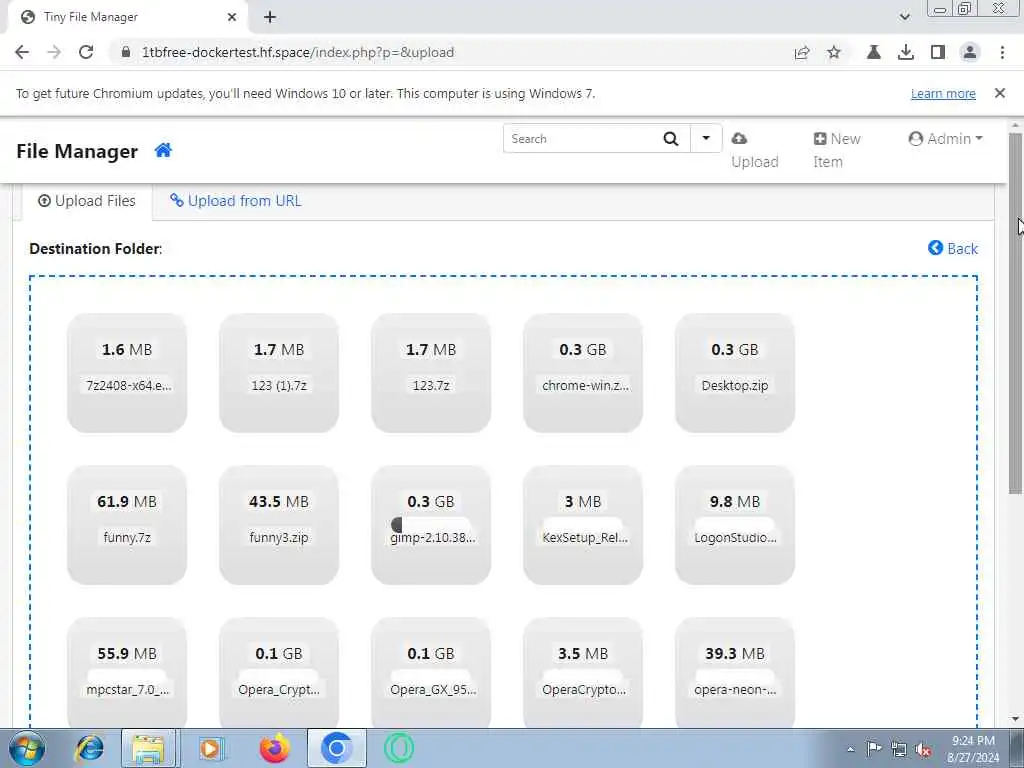Click the Learn more link
The width and height of the screenshot is (1024, 768).
943,93
